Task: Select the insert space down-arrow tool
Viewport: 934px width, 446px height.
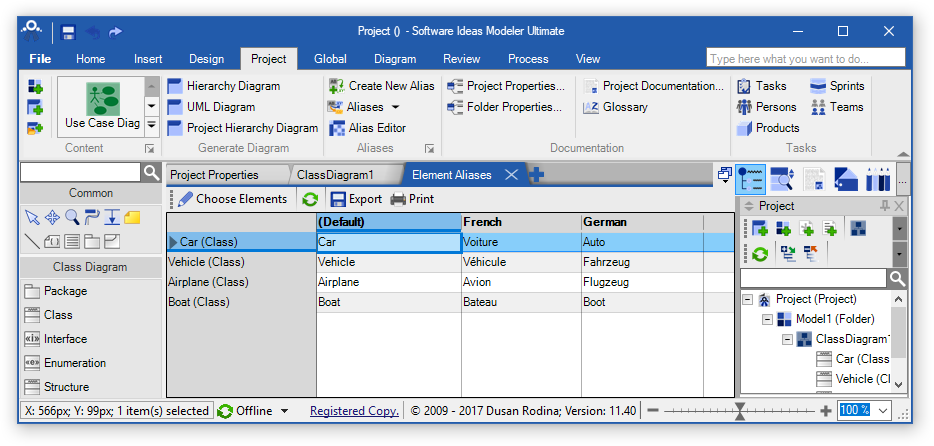Action: click(112, 218)
